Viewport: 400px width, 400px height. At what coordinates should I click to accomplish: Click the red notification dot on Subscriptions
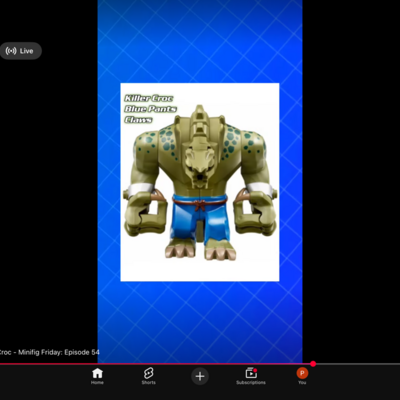(255, 370)
